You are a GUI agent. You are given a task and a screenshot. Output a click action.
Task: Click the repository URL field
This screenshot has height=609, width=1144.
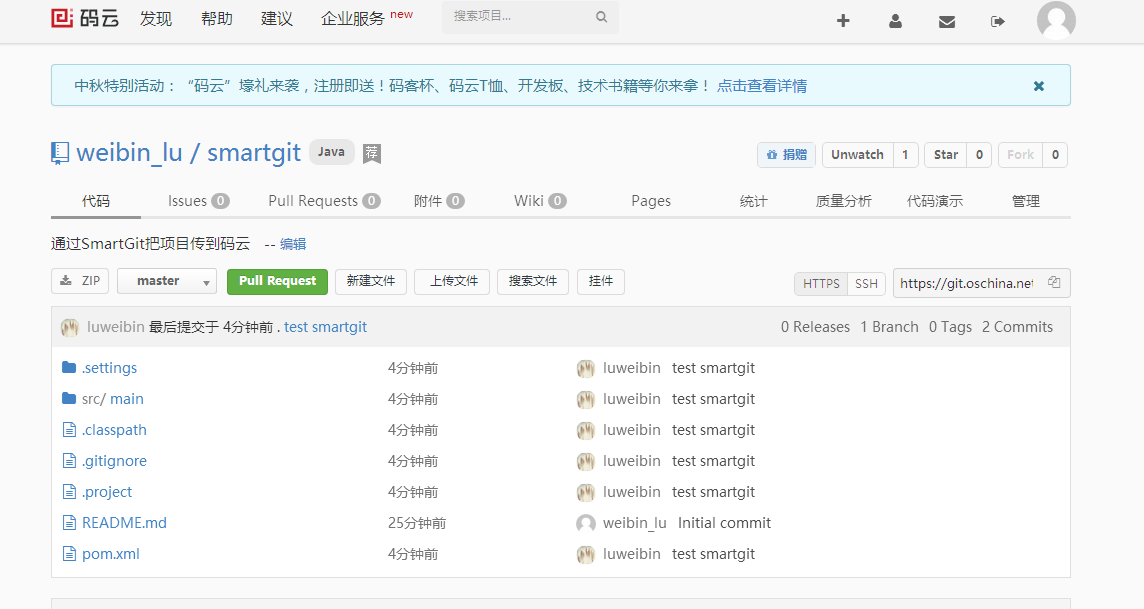coord(967,283)
